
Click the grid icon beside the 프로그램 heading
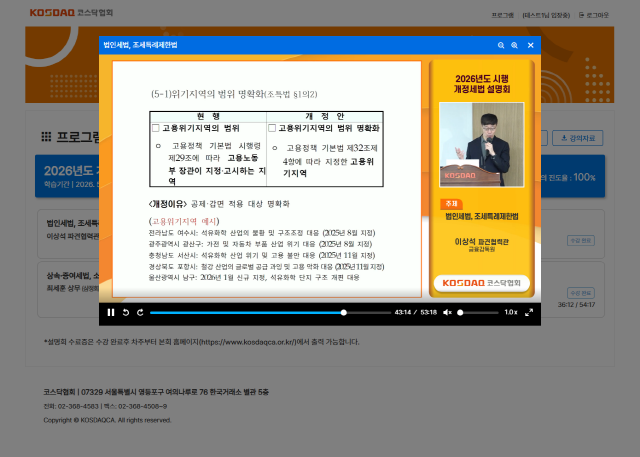46,137
